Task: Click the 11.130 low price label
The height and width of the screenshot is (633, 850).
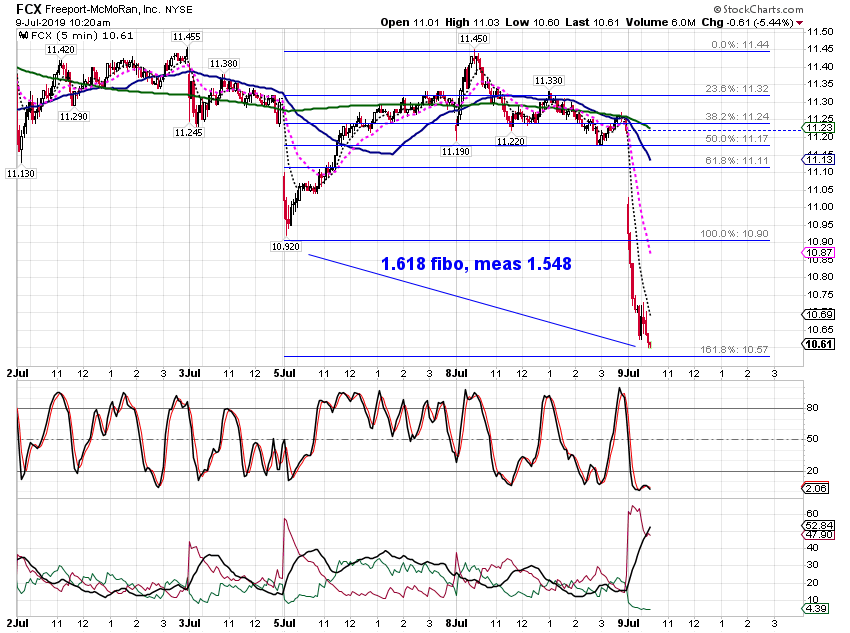Action: [21, 174]
